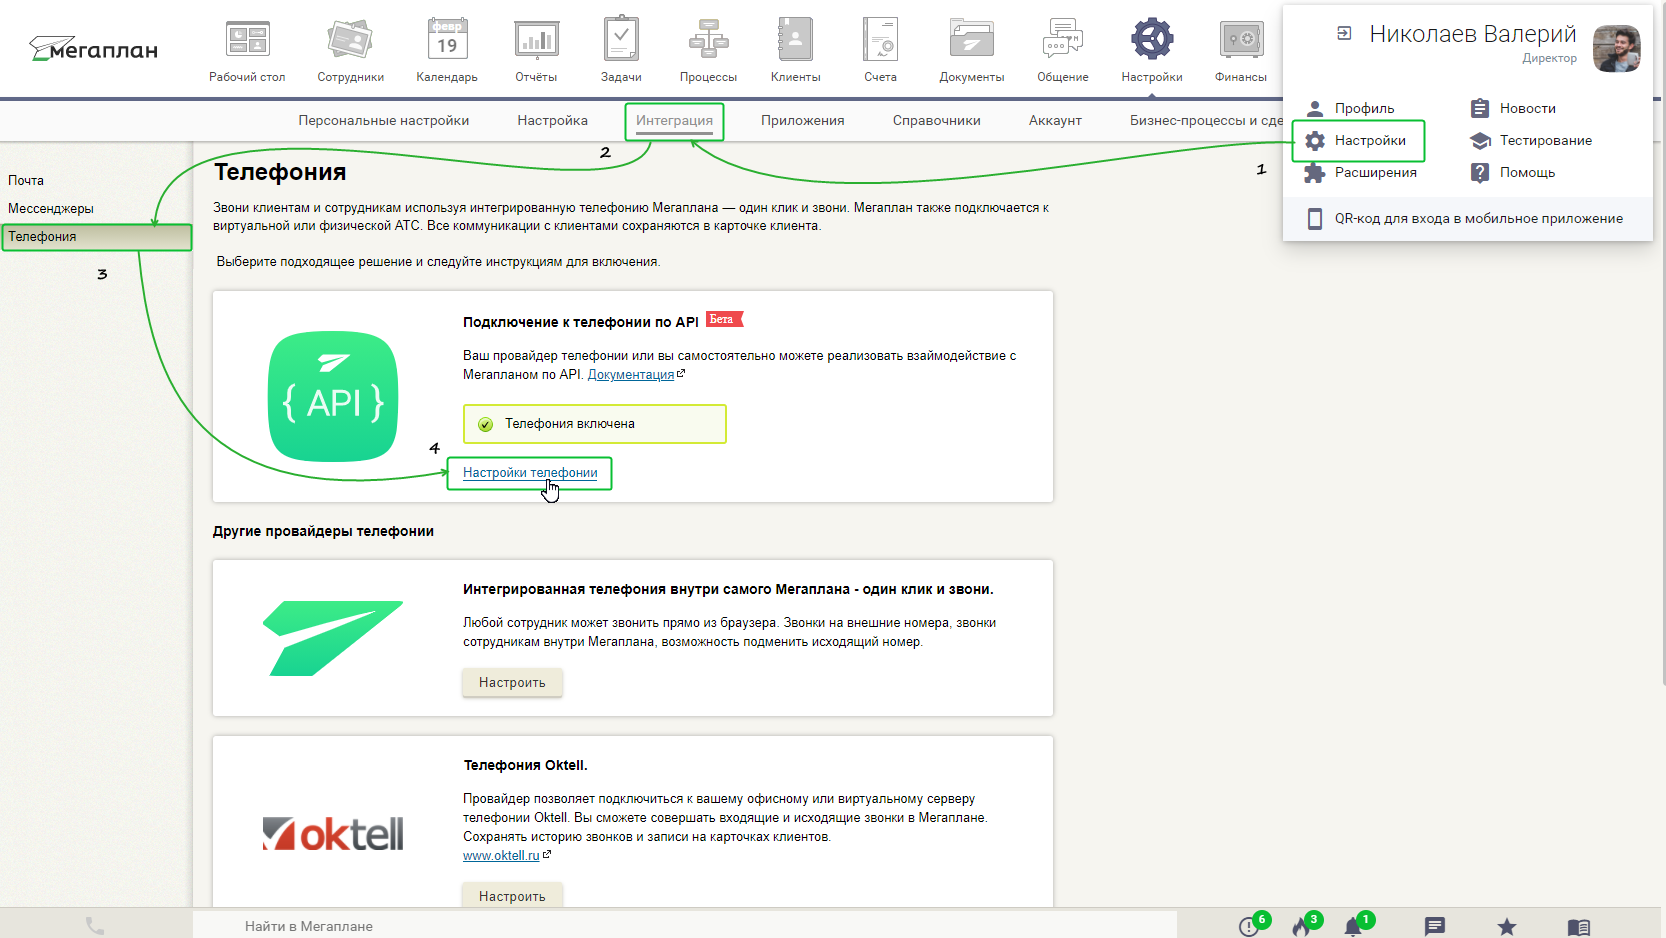Open Задачи clipboard icon
This screenshot has width=1666, height=938.
pos(621,40)
